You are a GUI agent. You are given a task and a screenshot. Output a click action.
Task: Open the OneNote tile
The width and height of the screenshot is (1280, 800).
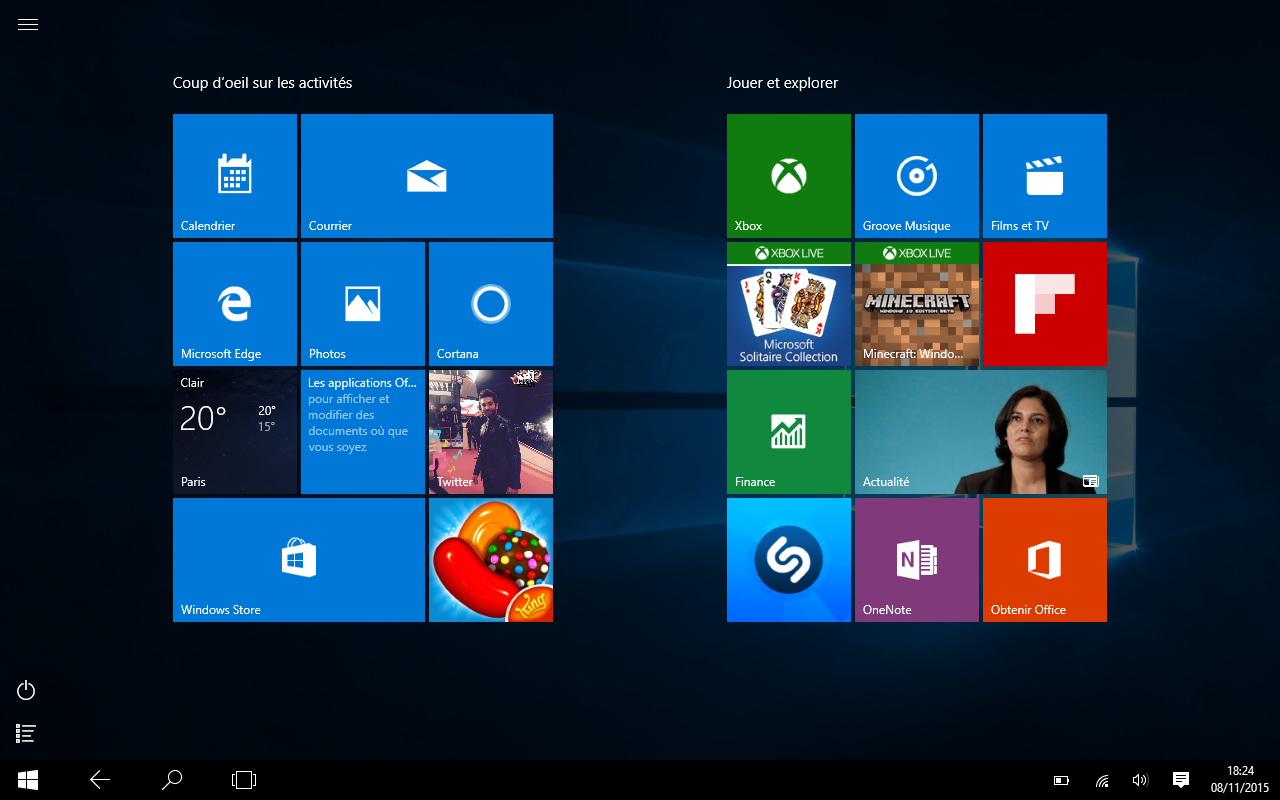[917, 560]
